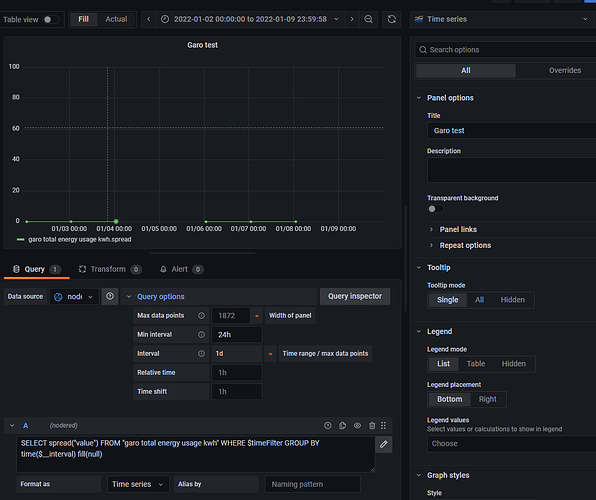Expand the Panel links section

(458, 229)
